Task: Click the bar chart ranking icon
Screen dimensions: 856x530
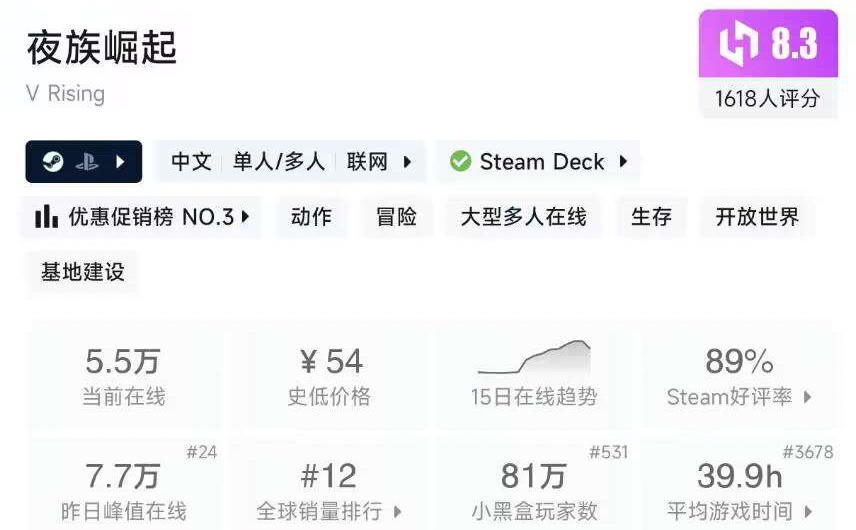Action: coord(46,217)
